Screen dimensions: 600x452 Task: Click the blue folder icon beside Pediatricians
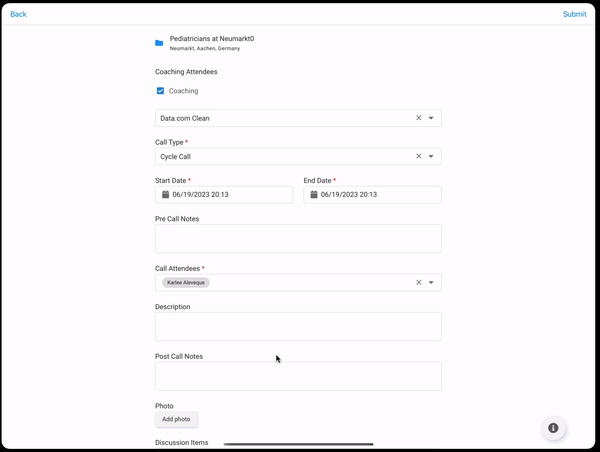point(159,43)
